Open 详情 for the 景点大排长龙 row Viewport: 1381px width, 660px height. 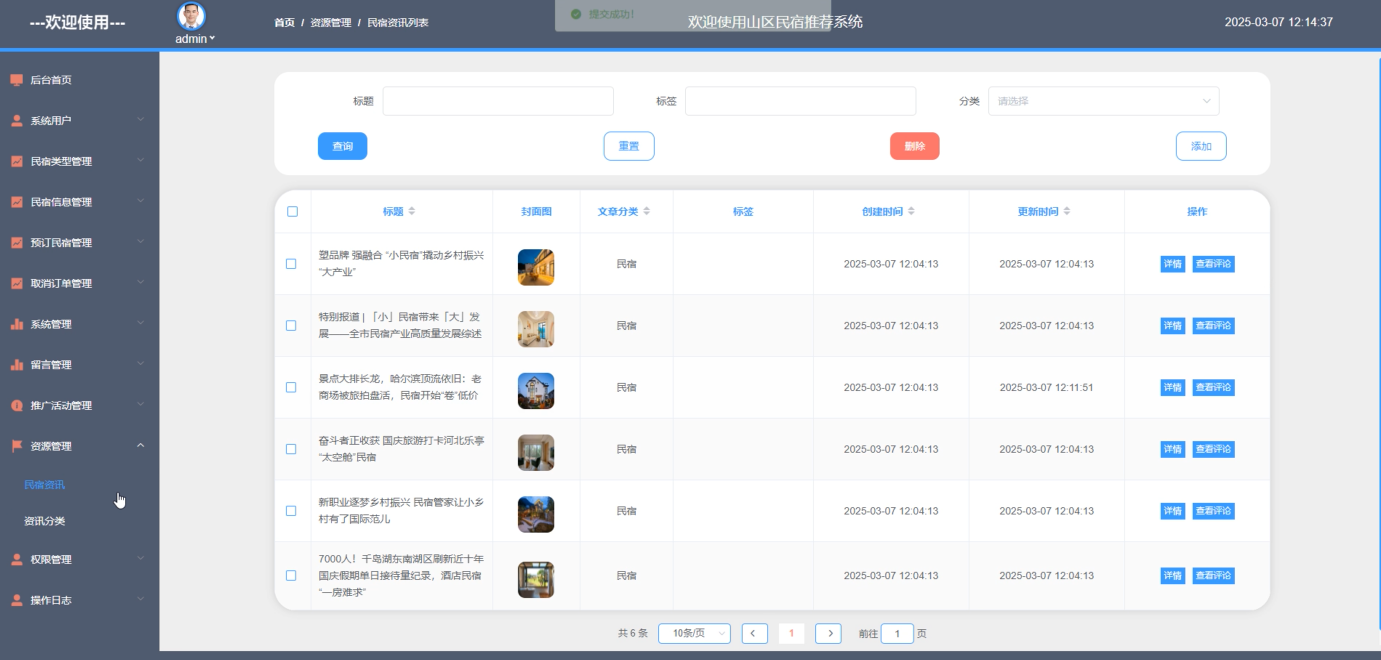point(1173,387)
